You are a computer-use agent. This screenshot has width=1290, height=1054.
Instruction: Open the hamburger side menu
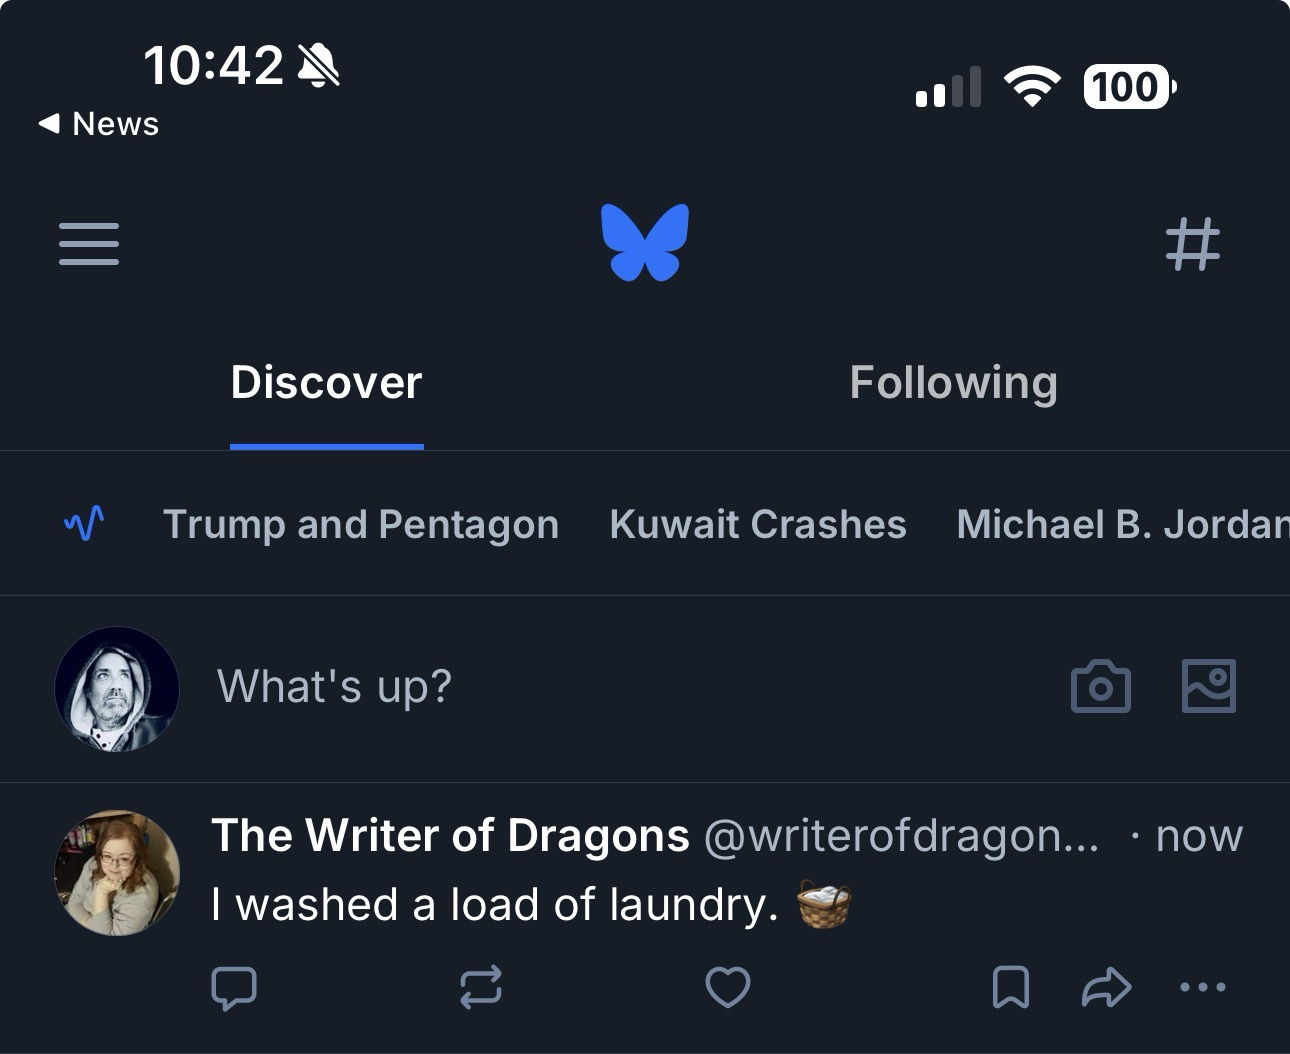pyautogui.click(x=89, y=244)
